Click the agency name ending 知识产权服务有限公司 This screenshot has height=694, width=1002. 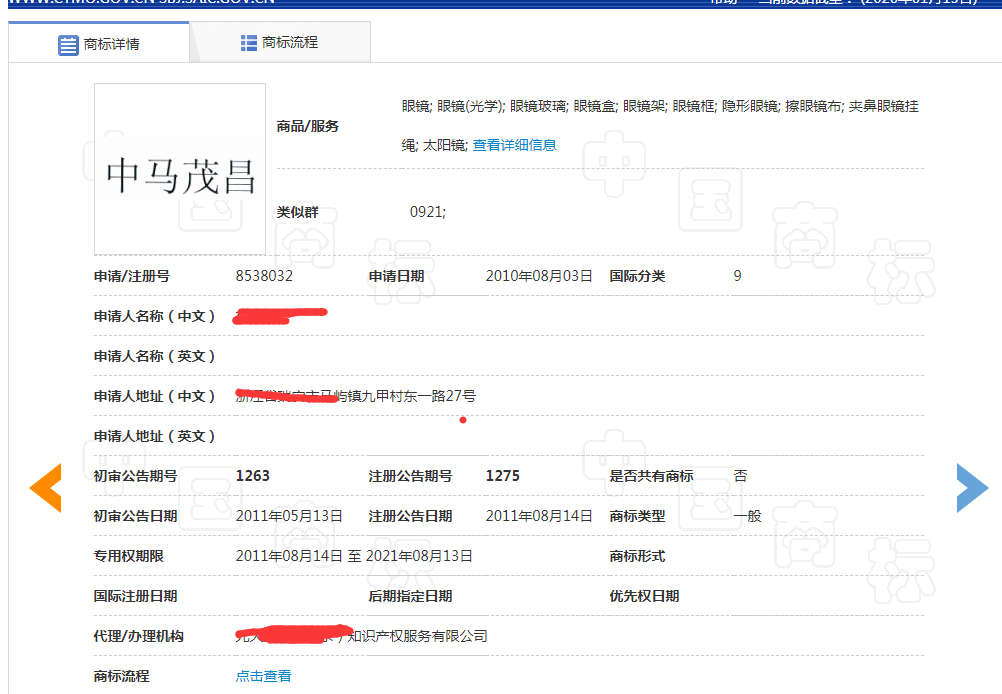click(416, 636)
